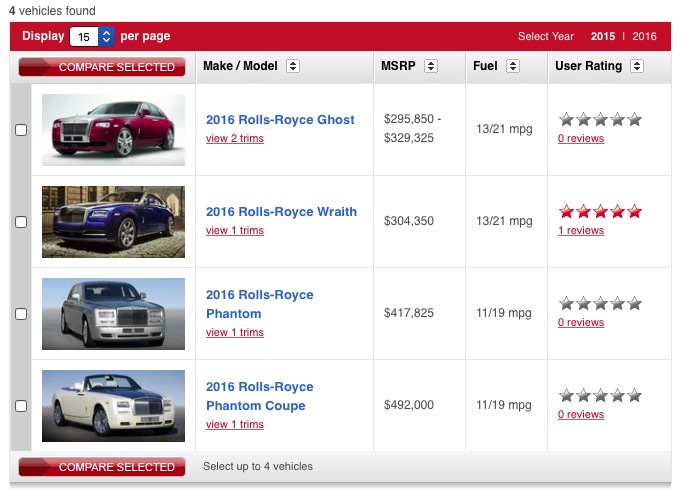Click the MSRP column header text

click(x=398, y=66)
